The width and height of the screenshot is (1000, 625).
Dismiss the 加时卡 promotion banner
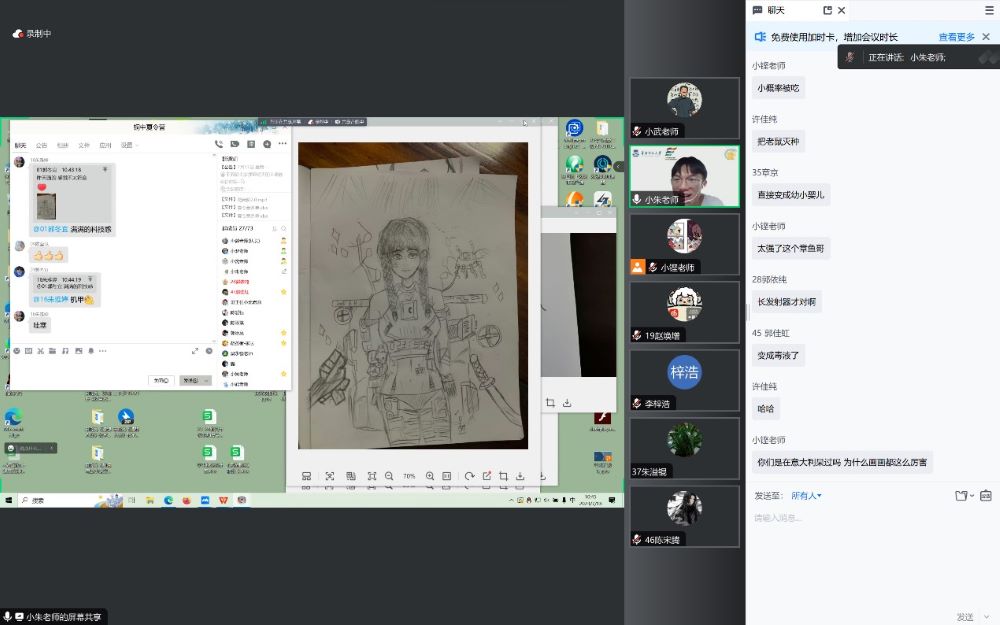[x=986, y=37]
